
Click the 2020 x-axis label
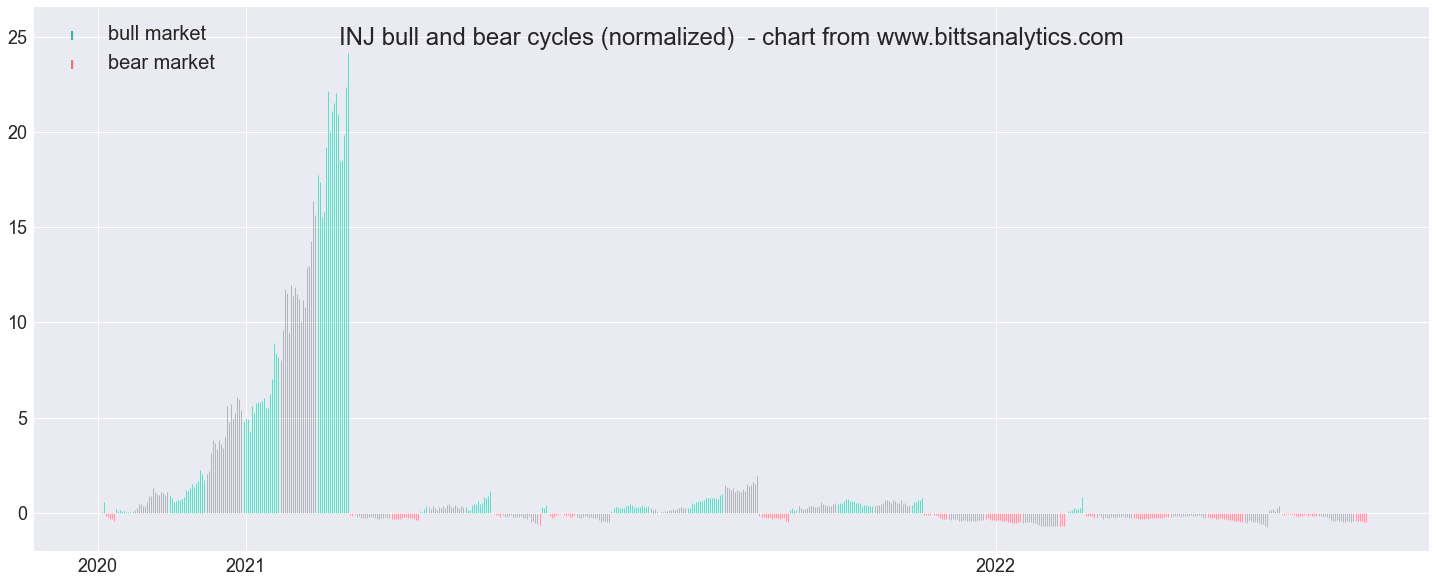[x=98, y=565]
